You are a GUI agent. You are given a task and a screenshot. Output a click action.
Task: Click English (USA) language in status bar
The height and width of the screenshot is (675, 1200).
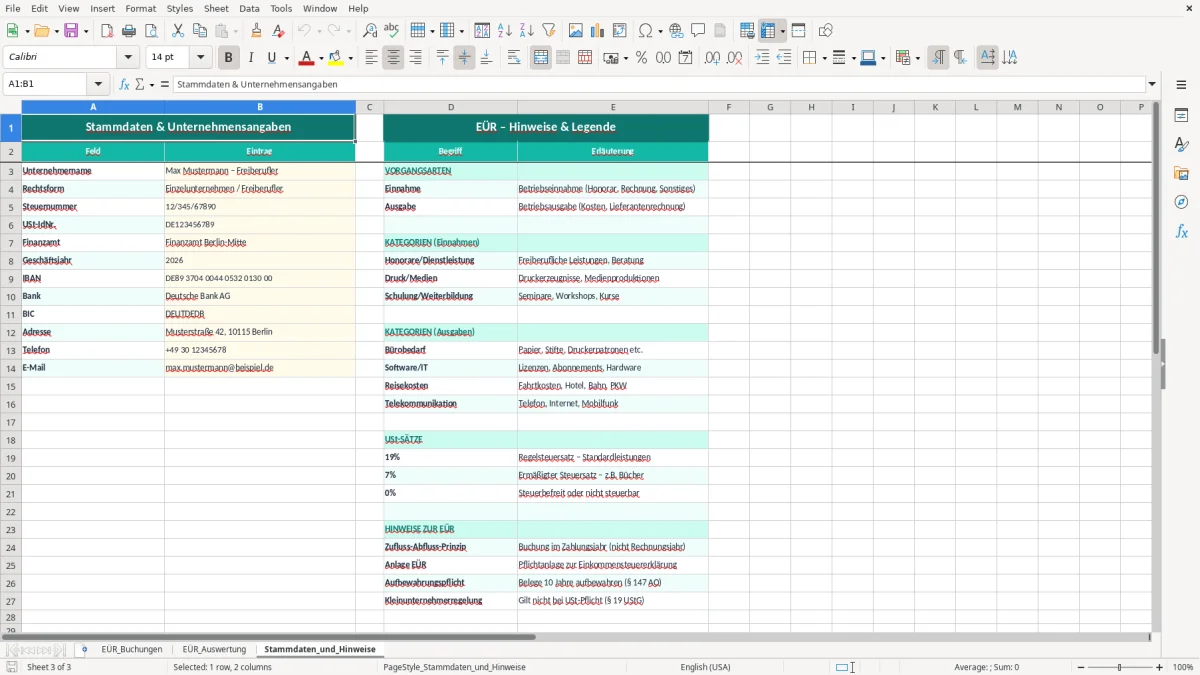(x=705, y=667)
